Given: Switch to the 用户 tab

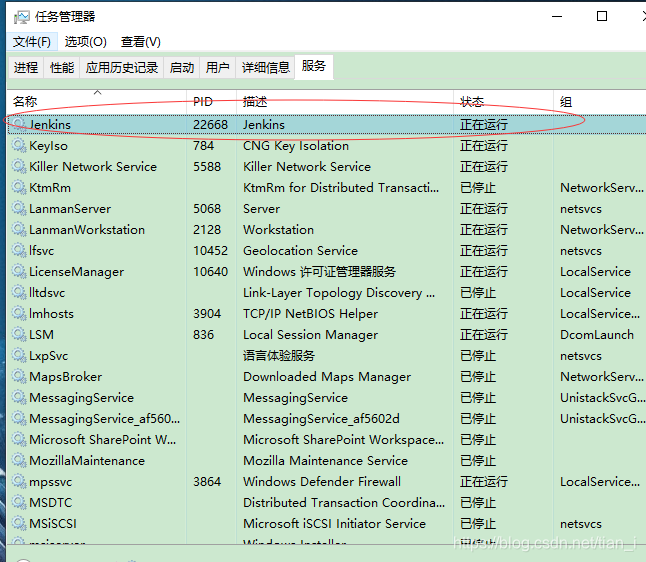Looking at the screenshot, I should coord(218,68).
